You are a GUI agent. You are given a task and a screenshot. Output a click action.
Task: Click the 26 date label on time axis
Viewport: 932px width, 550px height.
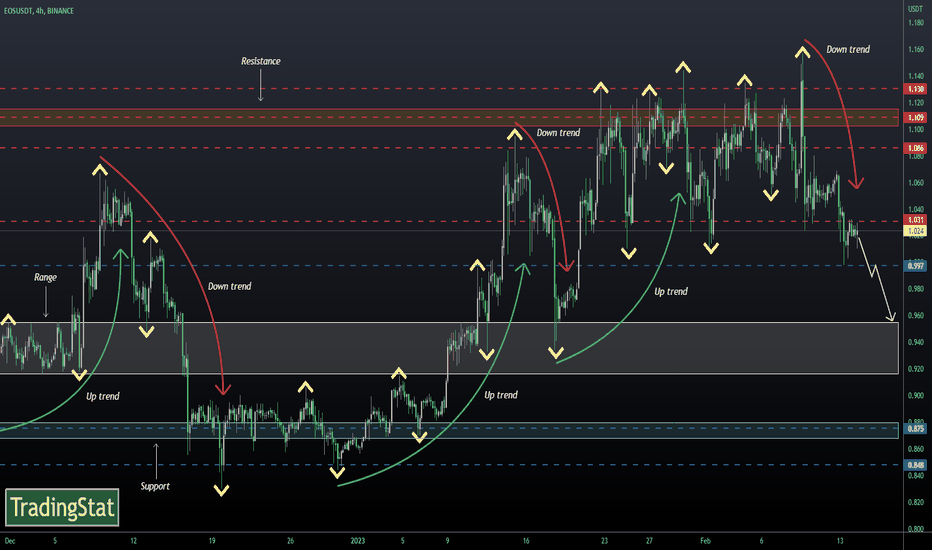click(290, 541)
